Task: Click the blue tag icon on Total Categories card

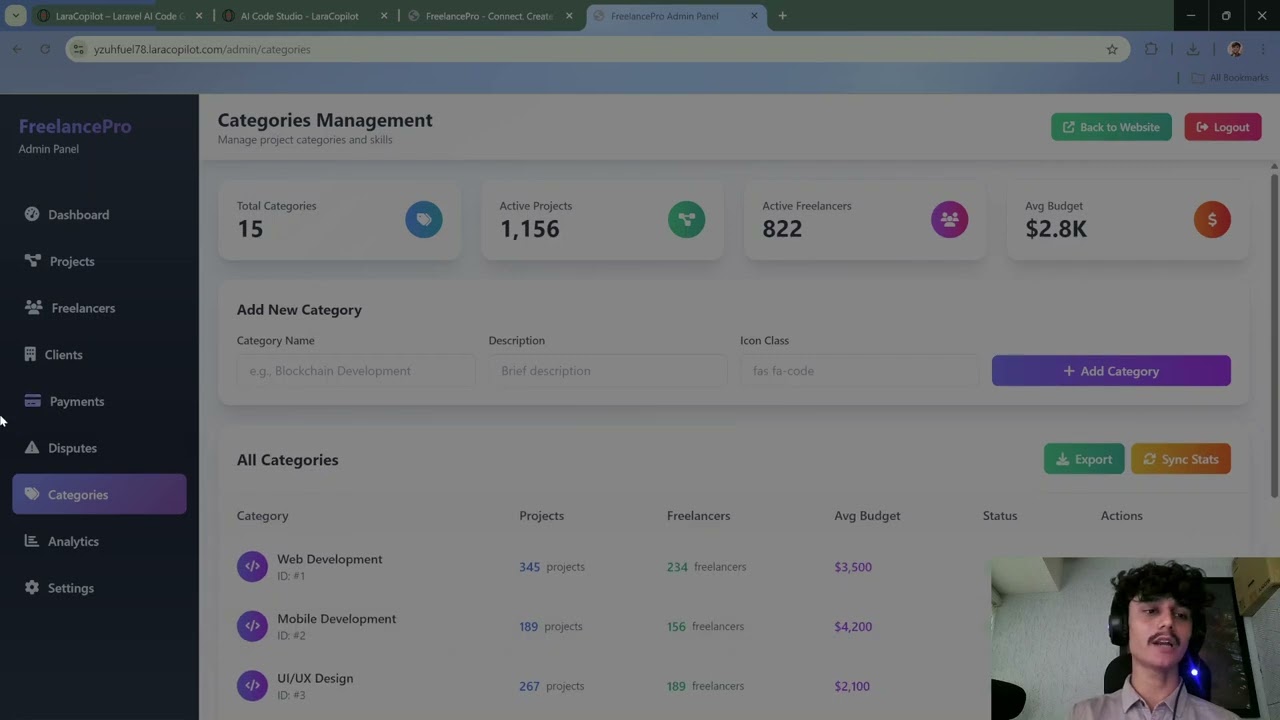Action: coord(424,219)
